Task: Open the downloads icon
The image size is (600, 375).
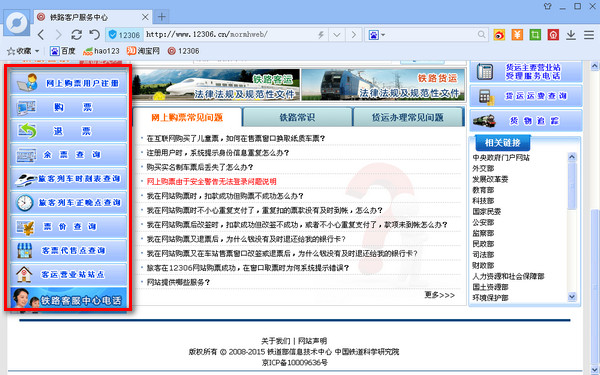Action: (x=571, y=35)
